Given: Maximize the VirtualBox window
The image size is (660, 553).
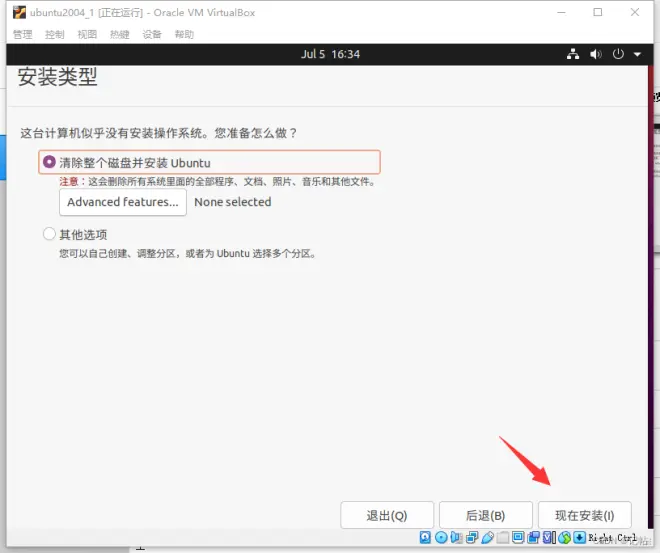Looking at the screenshot, I should [598, 12].
